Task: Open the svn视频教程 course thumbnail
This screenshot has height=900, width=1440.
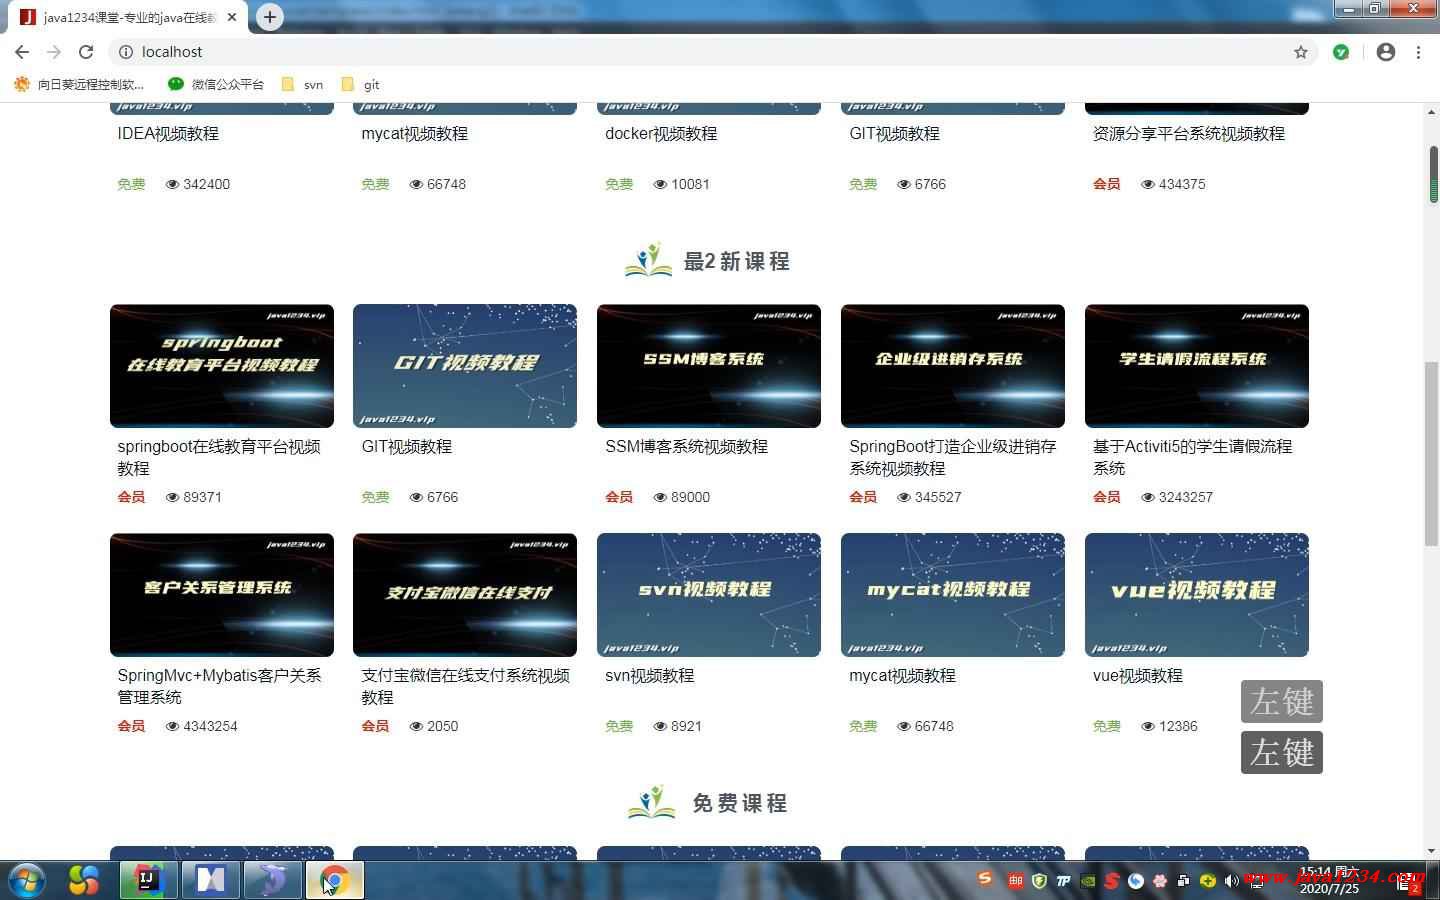Action: pos(709,595)
